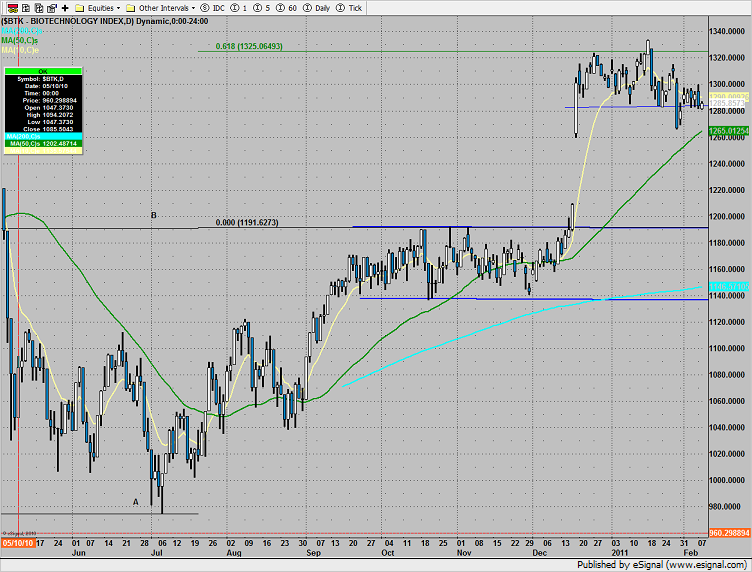Select the 5-minute interval icon
This screenshot has width=752, height=572.
point(258,7)
